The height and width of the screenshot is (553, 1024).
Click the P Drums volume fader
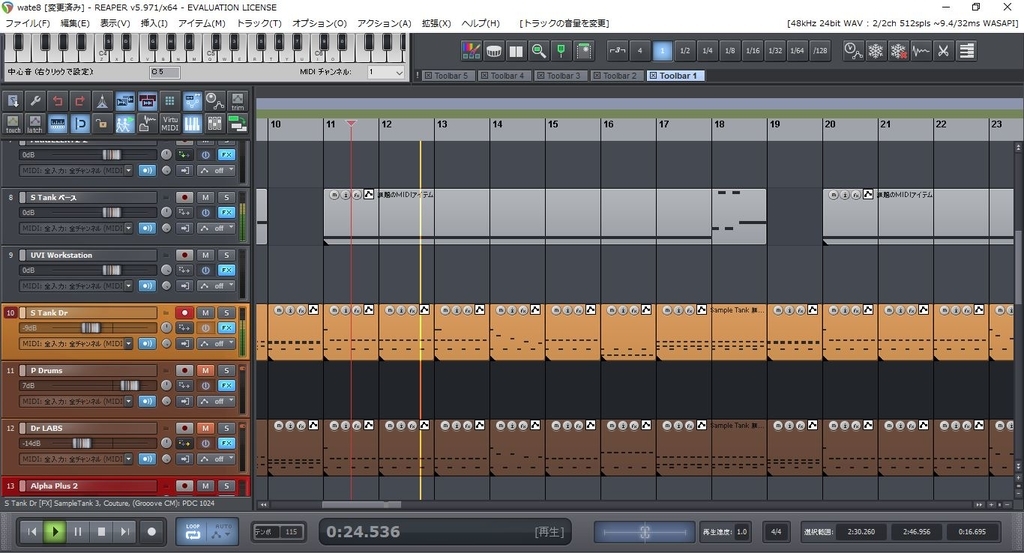pos(129,385)
